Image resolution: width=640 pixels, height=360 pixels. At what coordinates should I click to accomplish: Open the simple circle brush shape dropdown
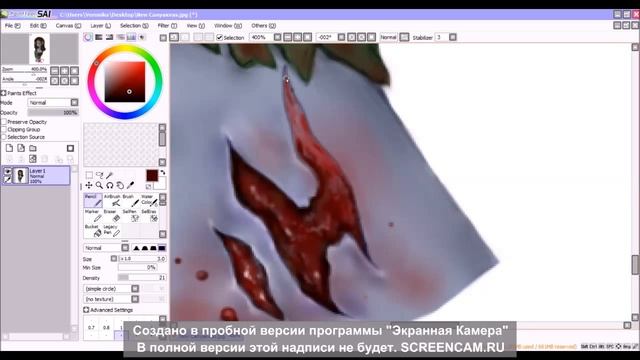coord(135,289)
